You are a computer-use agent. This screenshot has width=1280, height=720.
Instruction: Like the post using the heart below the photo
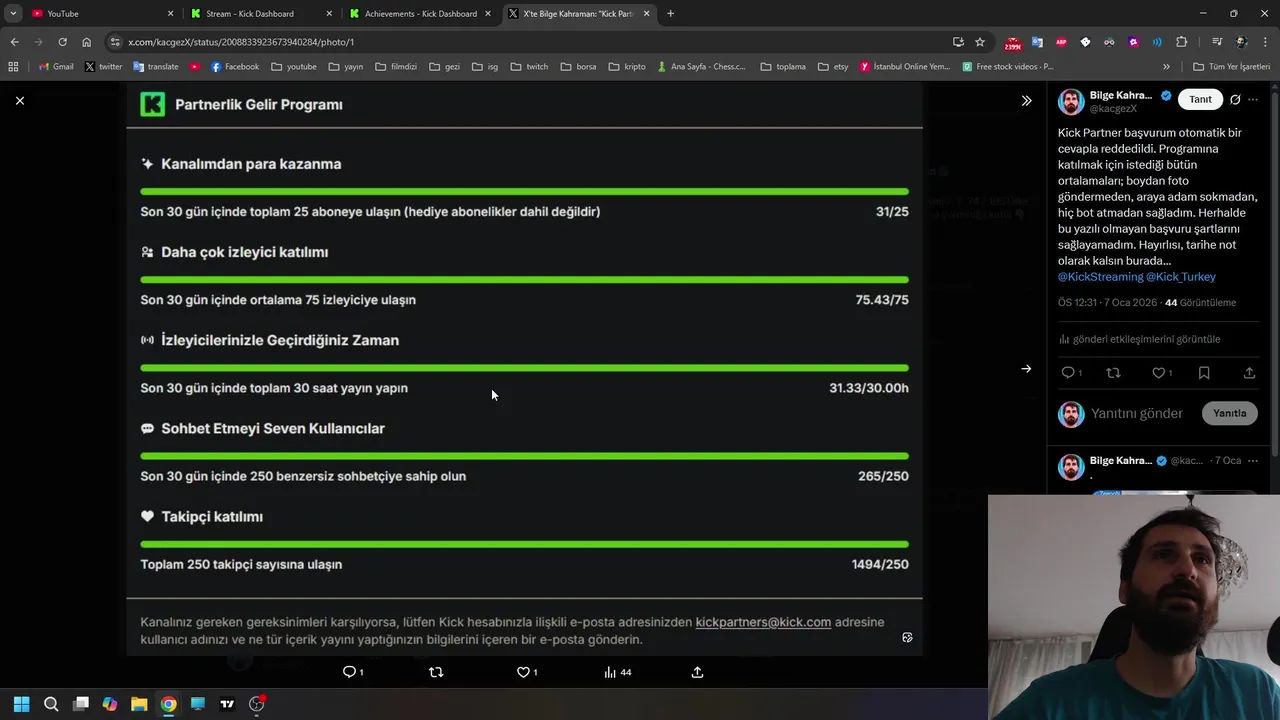pos(527,672)
